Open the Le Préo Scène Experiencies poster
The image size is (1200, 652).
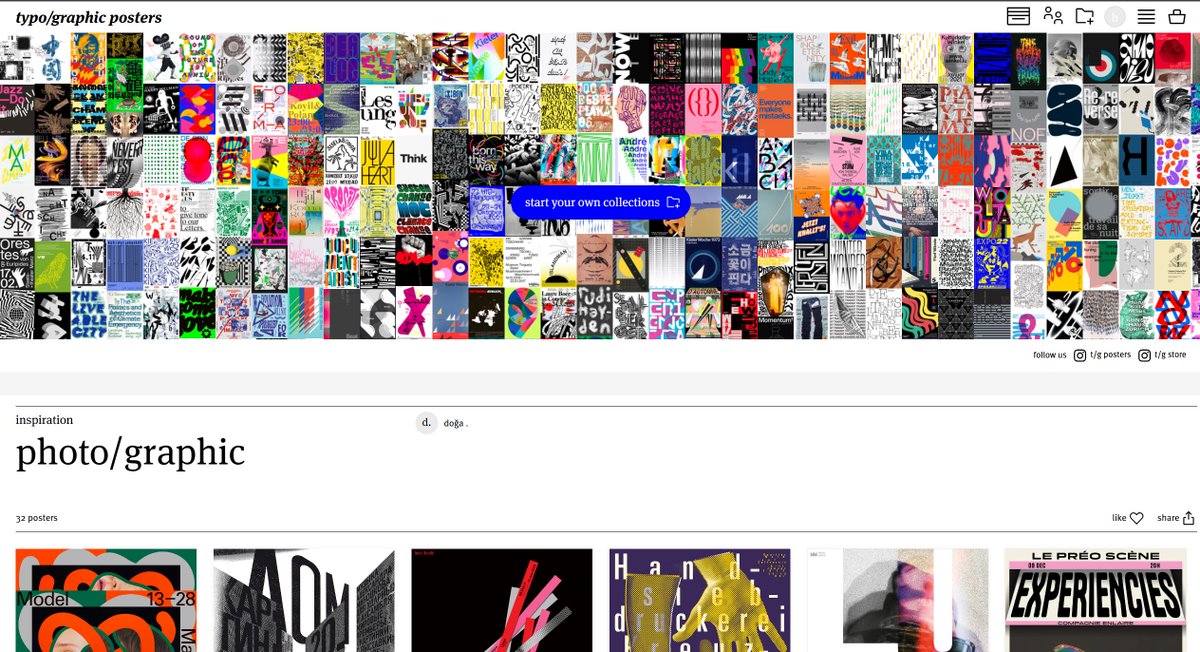[1096, 600]
